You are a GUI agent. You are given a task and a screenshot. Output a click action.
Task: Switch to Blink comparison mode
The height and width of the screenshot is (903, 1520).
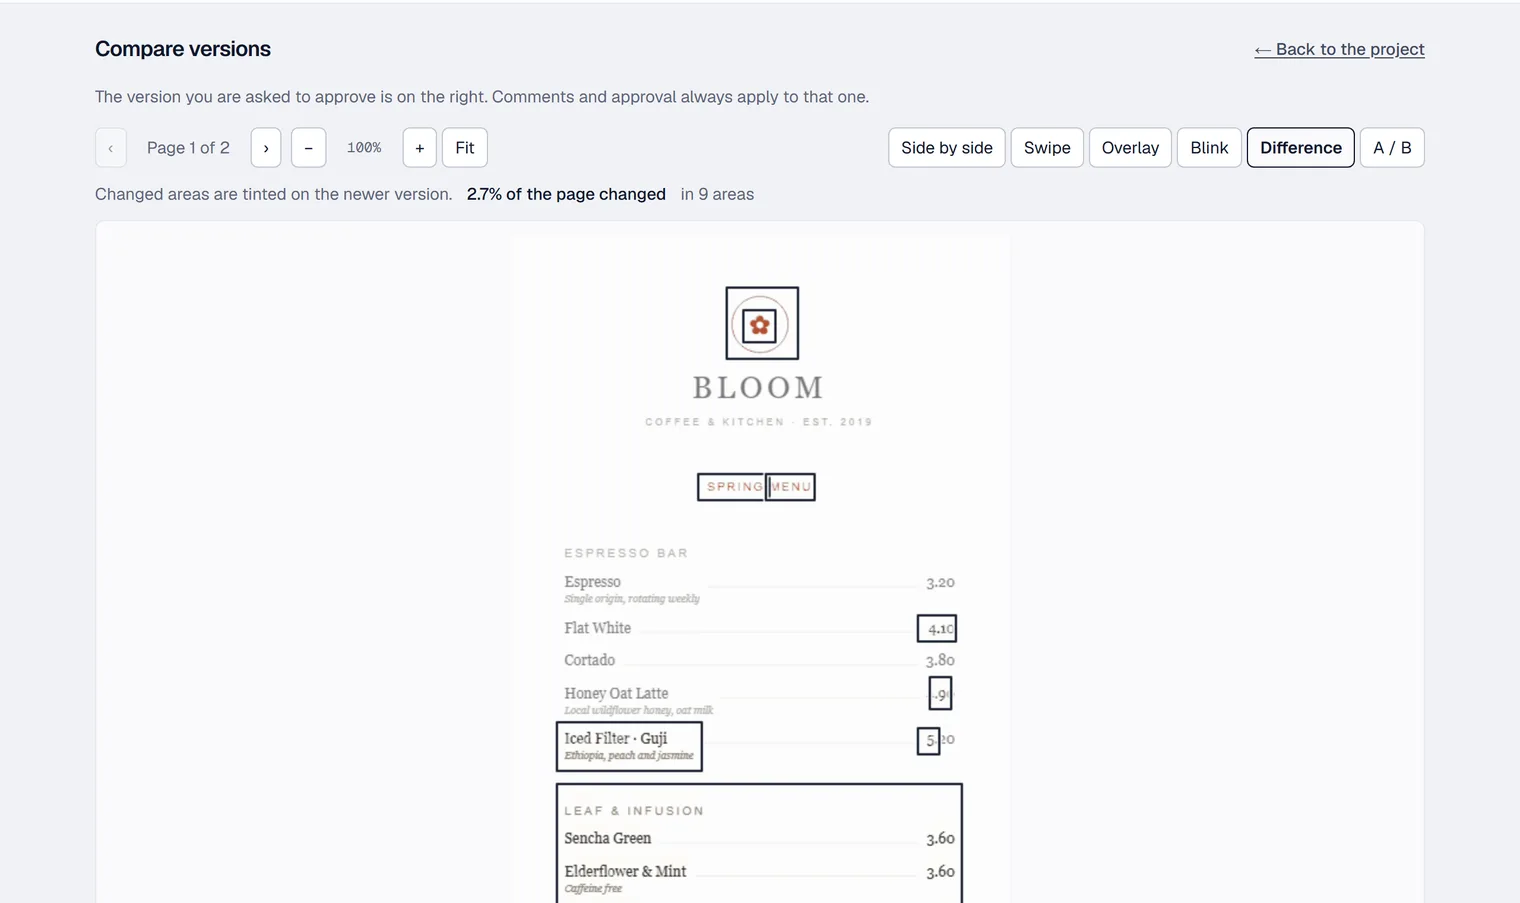[x=1209, y=148]
